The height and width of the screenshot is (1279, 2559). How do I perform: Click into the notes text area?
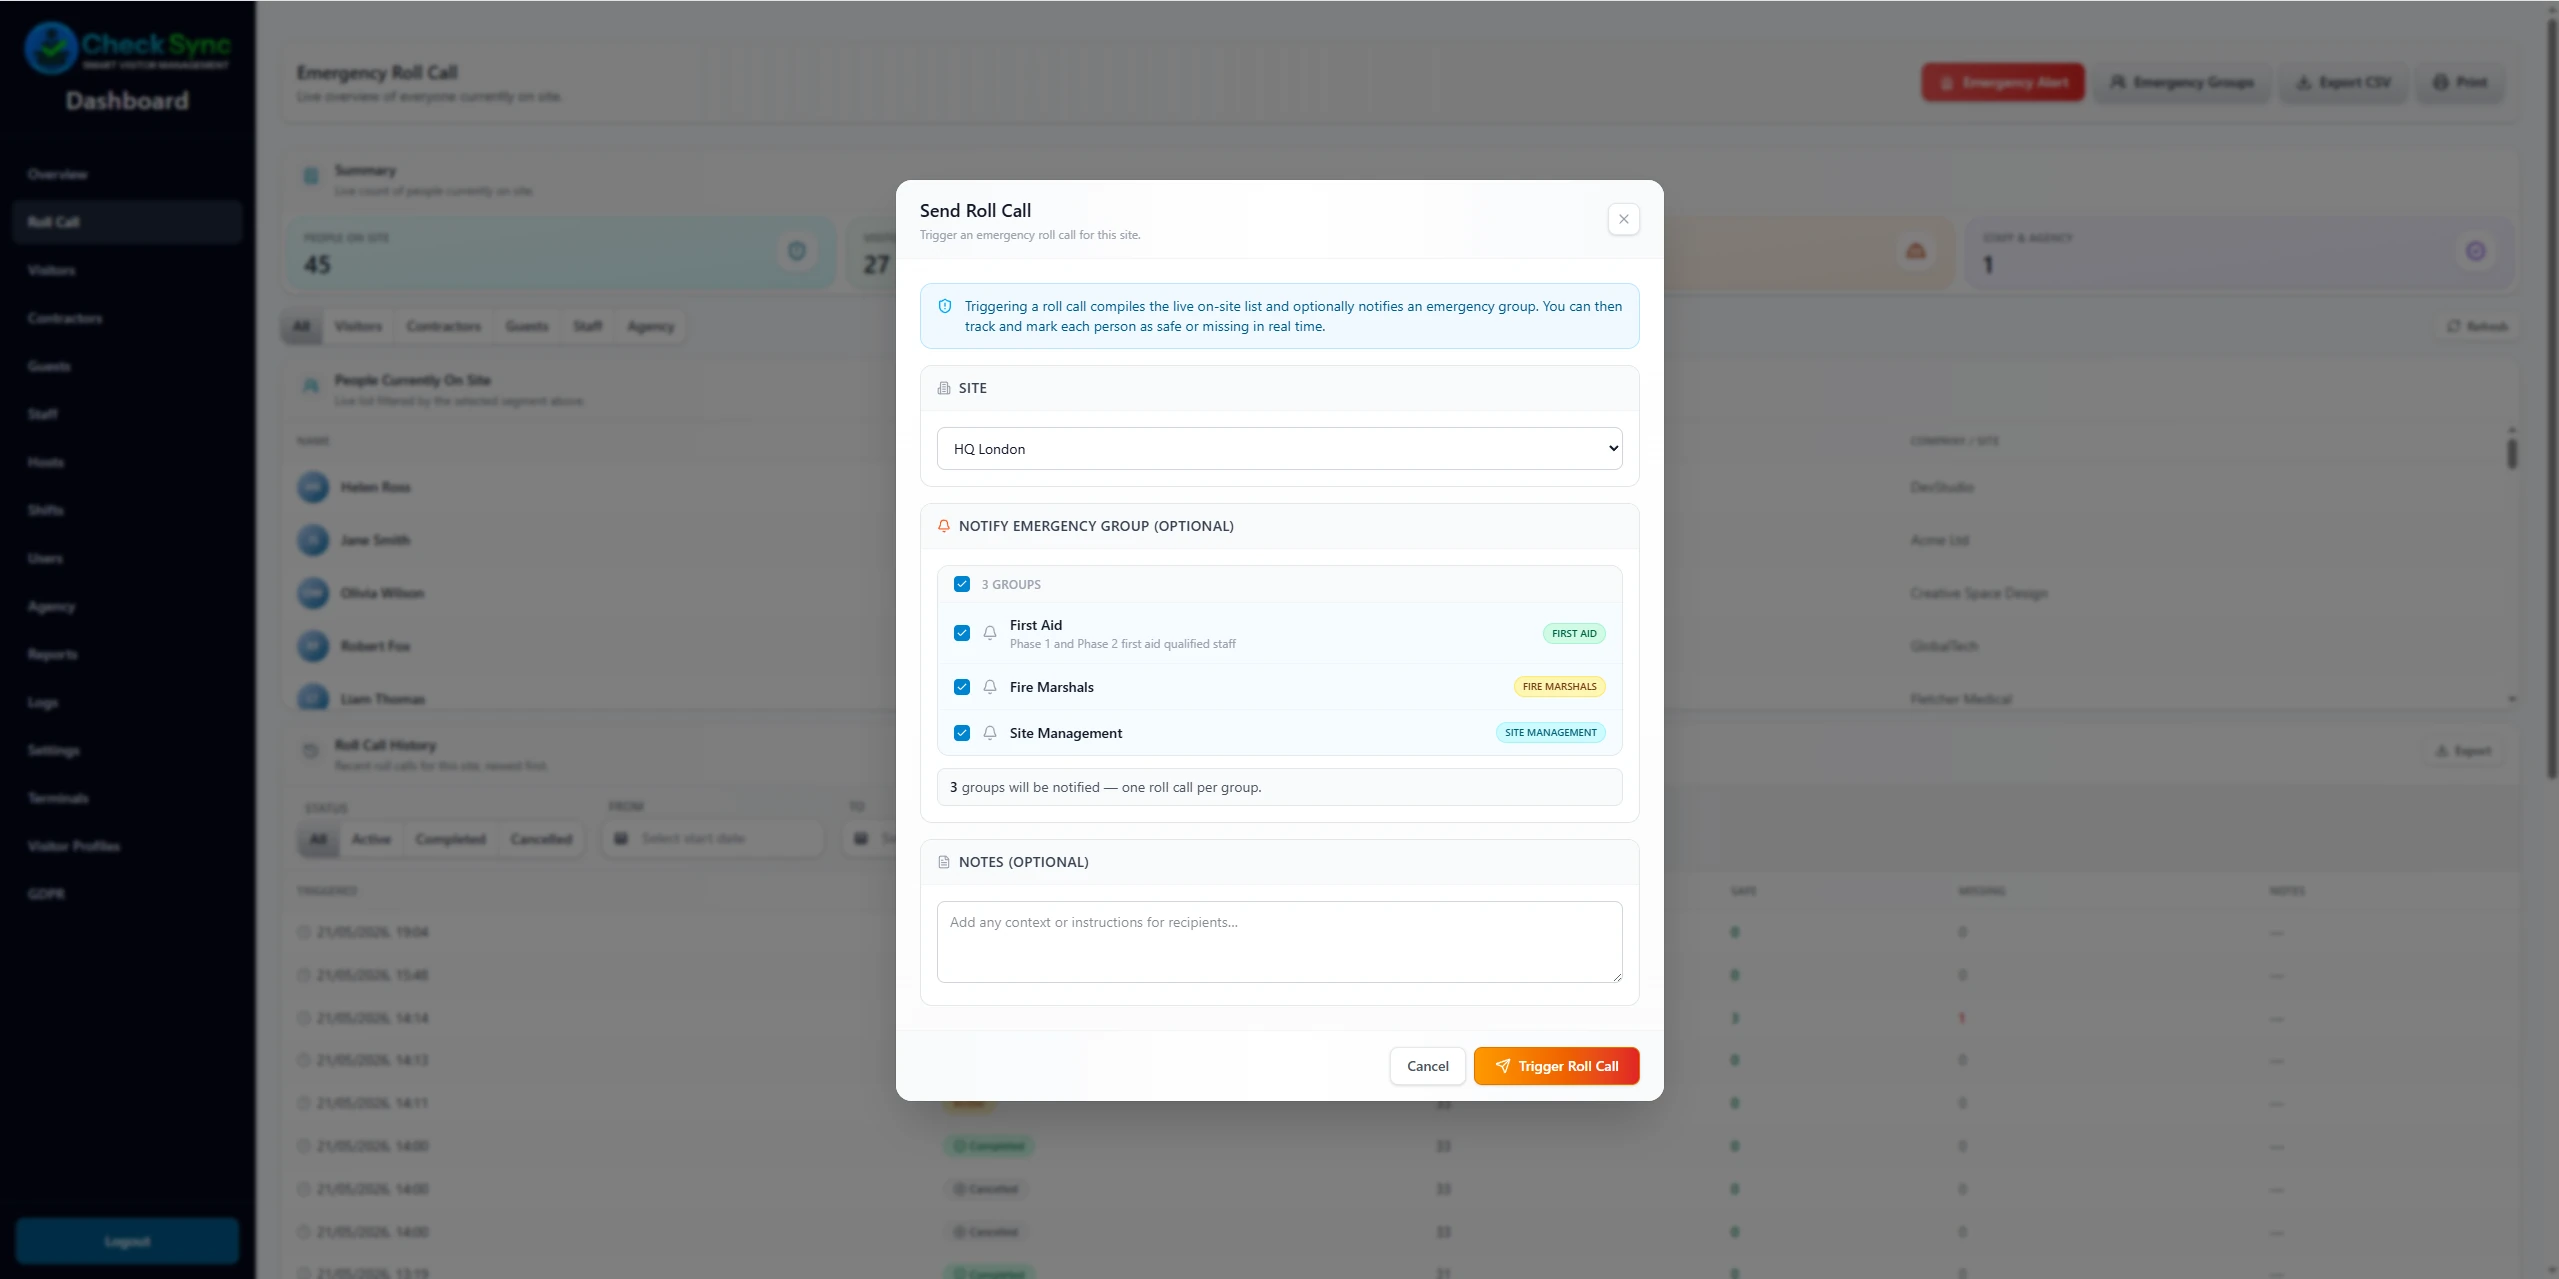(1279, 942)
